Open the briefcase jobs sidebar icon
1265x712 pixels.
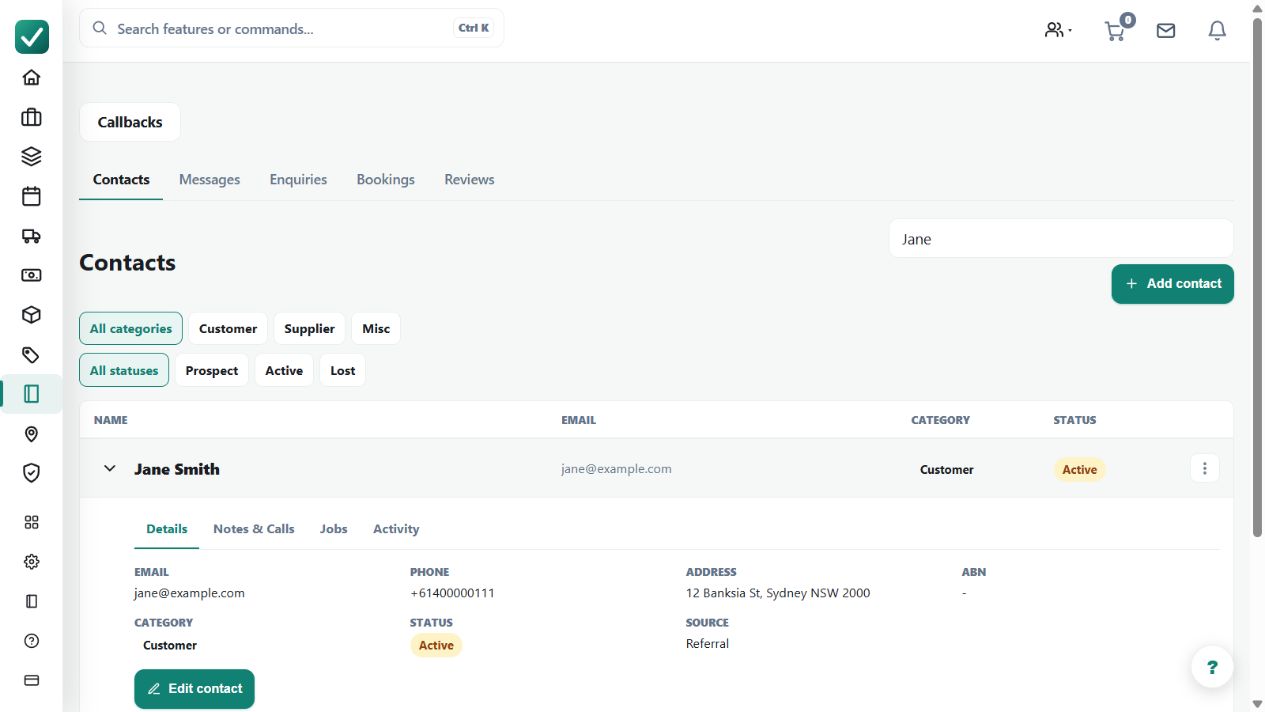point(31,117)
